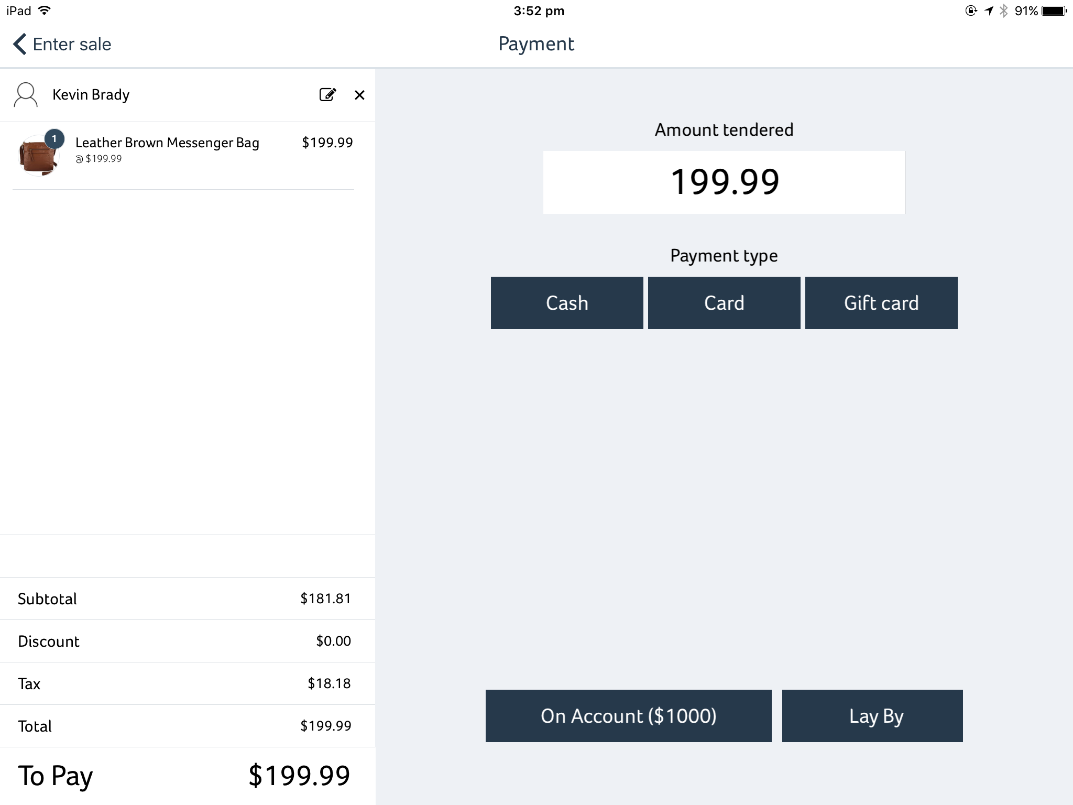The height and width of the screenshot is (805, 1073).
Task: Edit customer Kevin Brady details
Action: (328, 94)
